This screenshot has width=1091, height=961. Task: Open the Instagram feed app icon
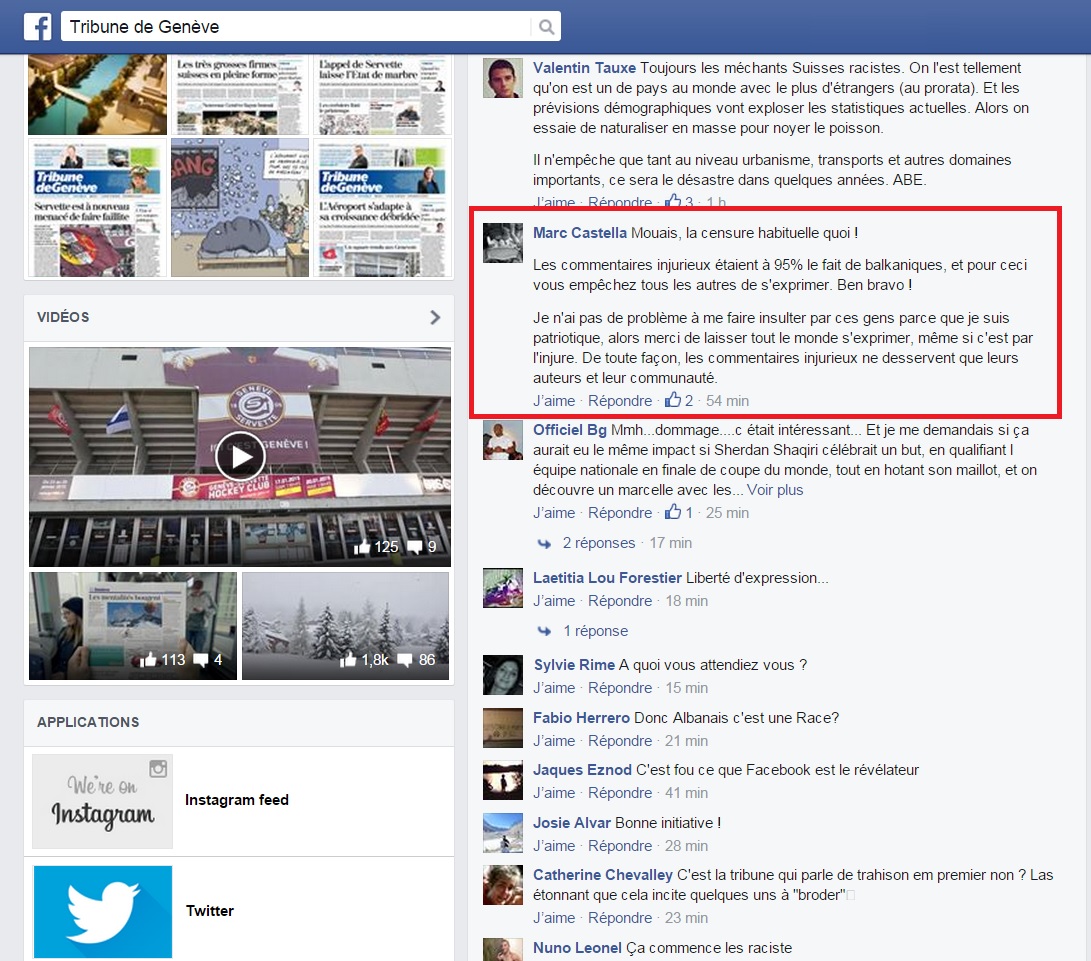[x=102, y=800]
